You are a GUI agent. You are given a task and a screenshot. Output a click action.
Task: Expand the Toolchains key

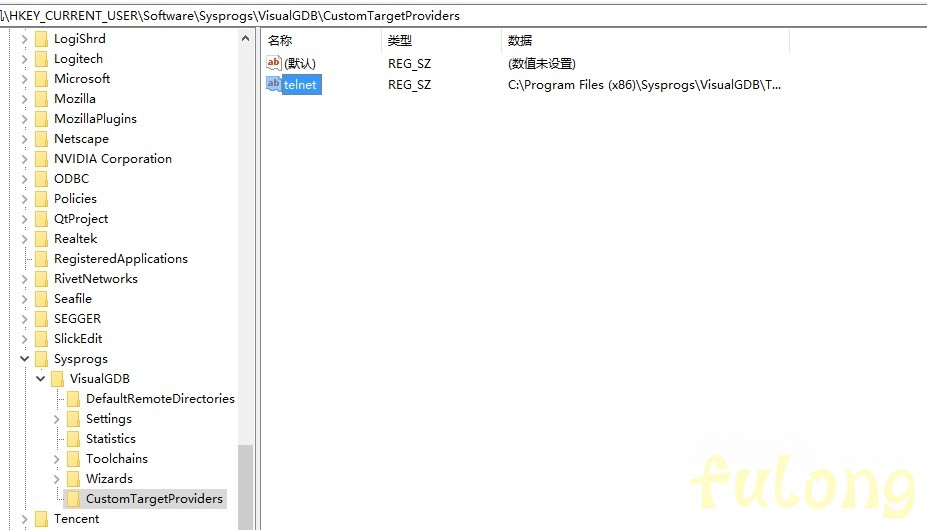[56, 459]
